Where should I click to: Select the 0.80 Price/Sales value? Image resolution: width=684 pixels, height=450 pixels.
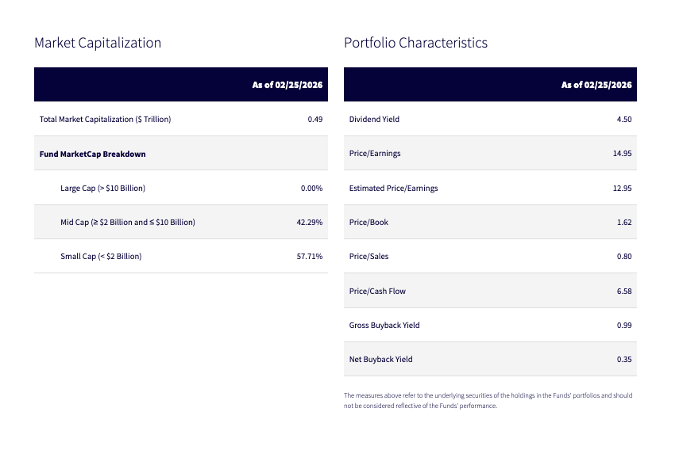624,256
